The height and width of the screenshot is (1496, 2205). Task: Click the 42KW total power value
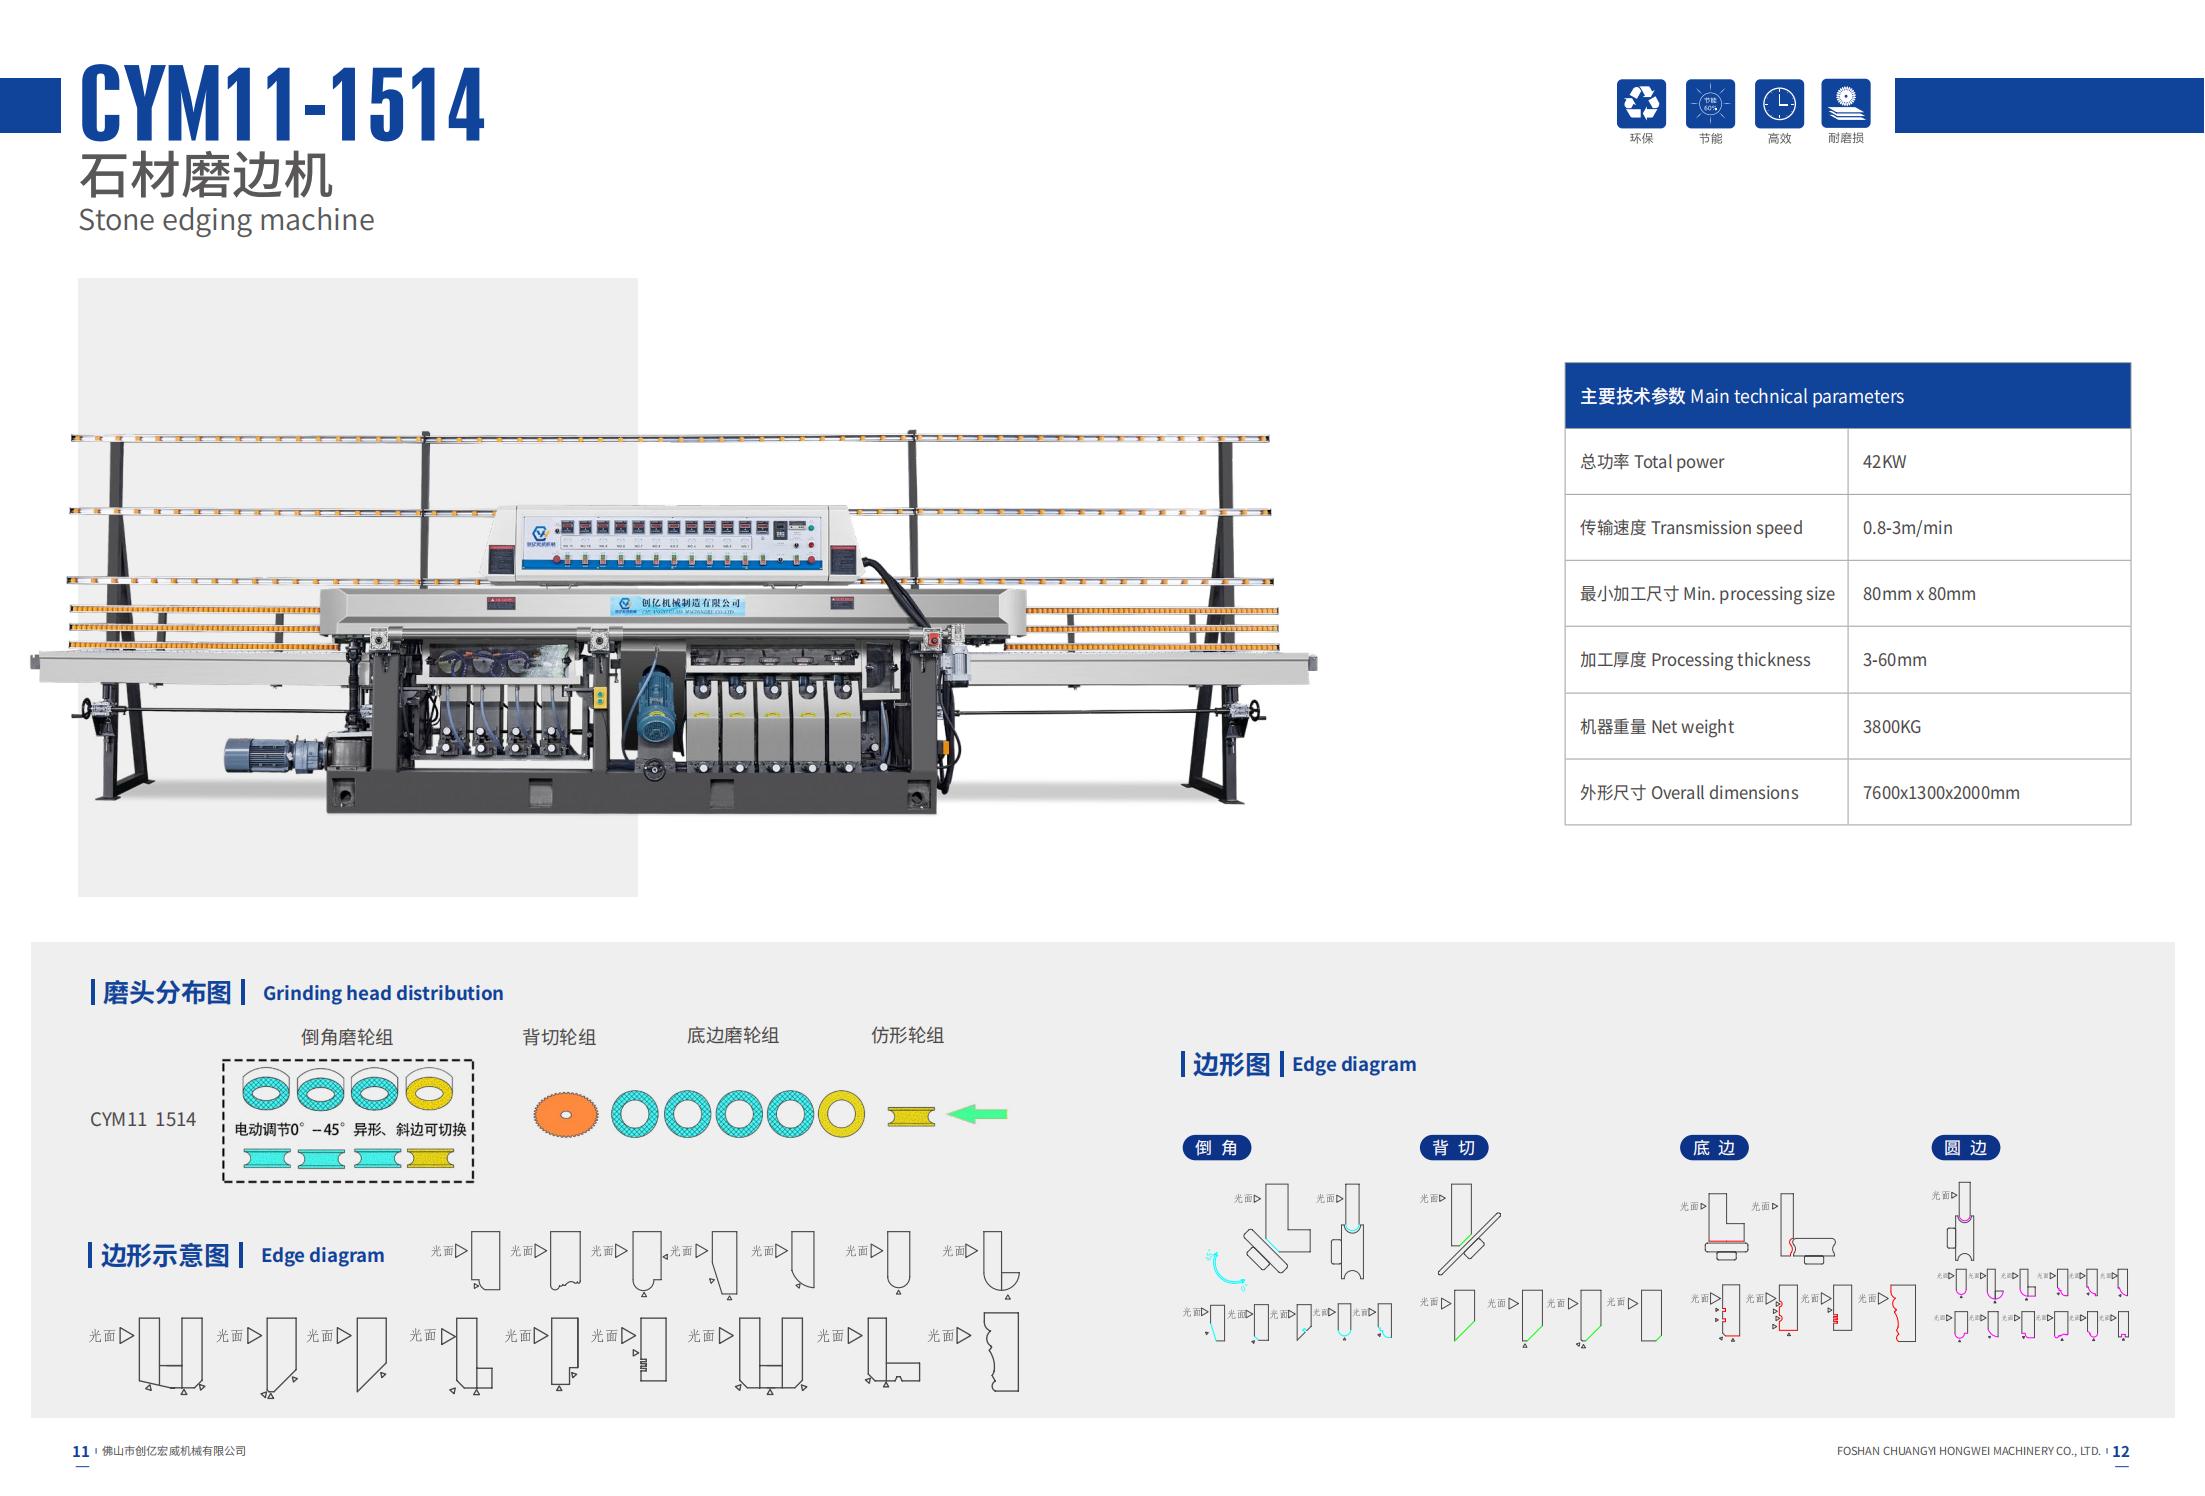tap(1885, 462)
